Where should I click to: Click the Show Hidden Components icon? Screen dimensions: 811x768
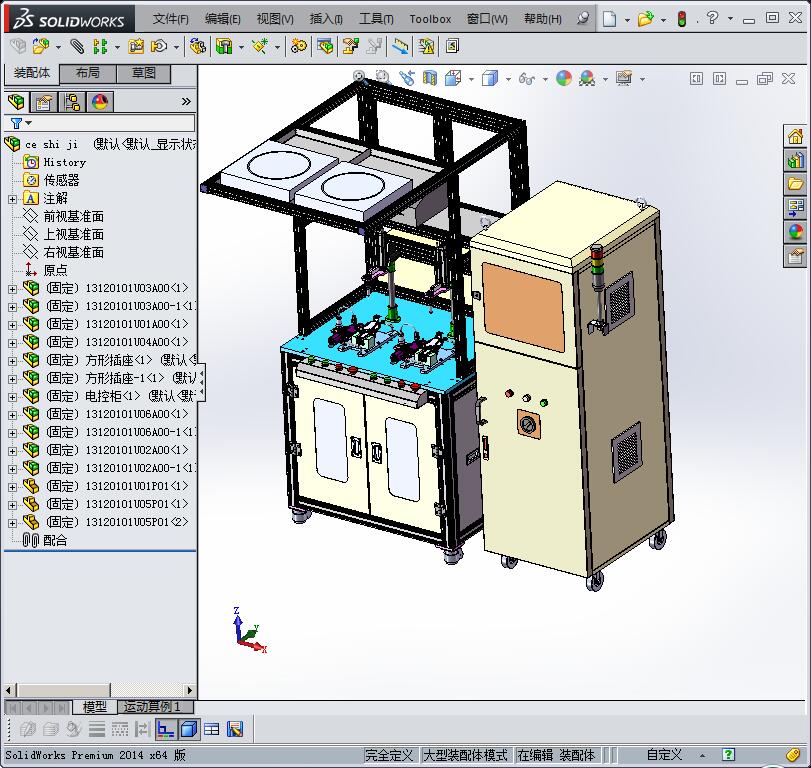click(x=197, y=47)
